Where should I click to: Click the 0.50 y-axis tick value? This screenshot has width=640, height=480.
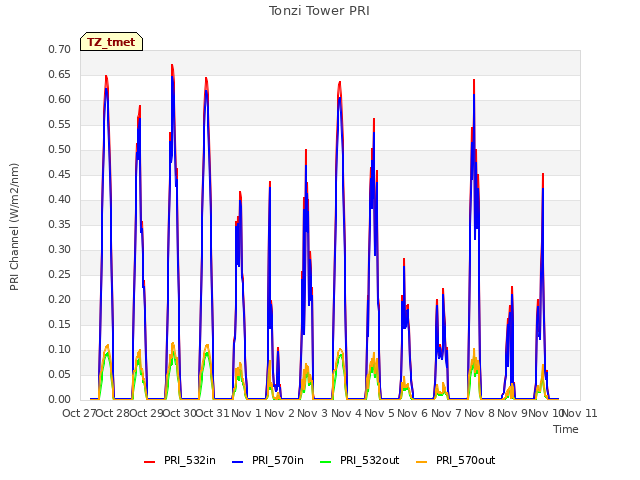(x=60, y=149)
